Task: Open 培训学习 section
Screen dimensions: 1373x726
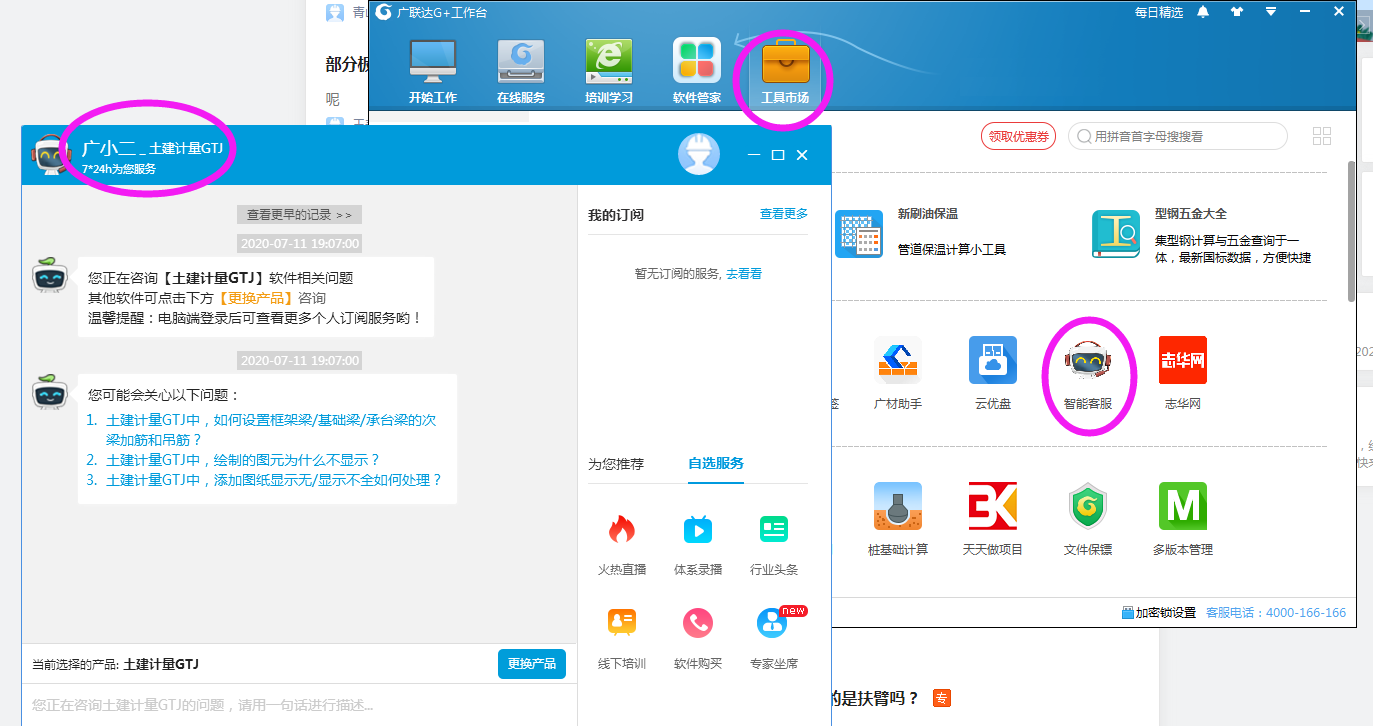Action: point(608,71)
